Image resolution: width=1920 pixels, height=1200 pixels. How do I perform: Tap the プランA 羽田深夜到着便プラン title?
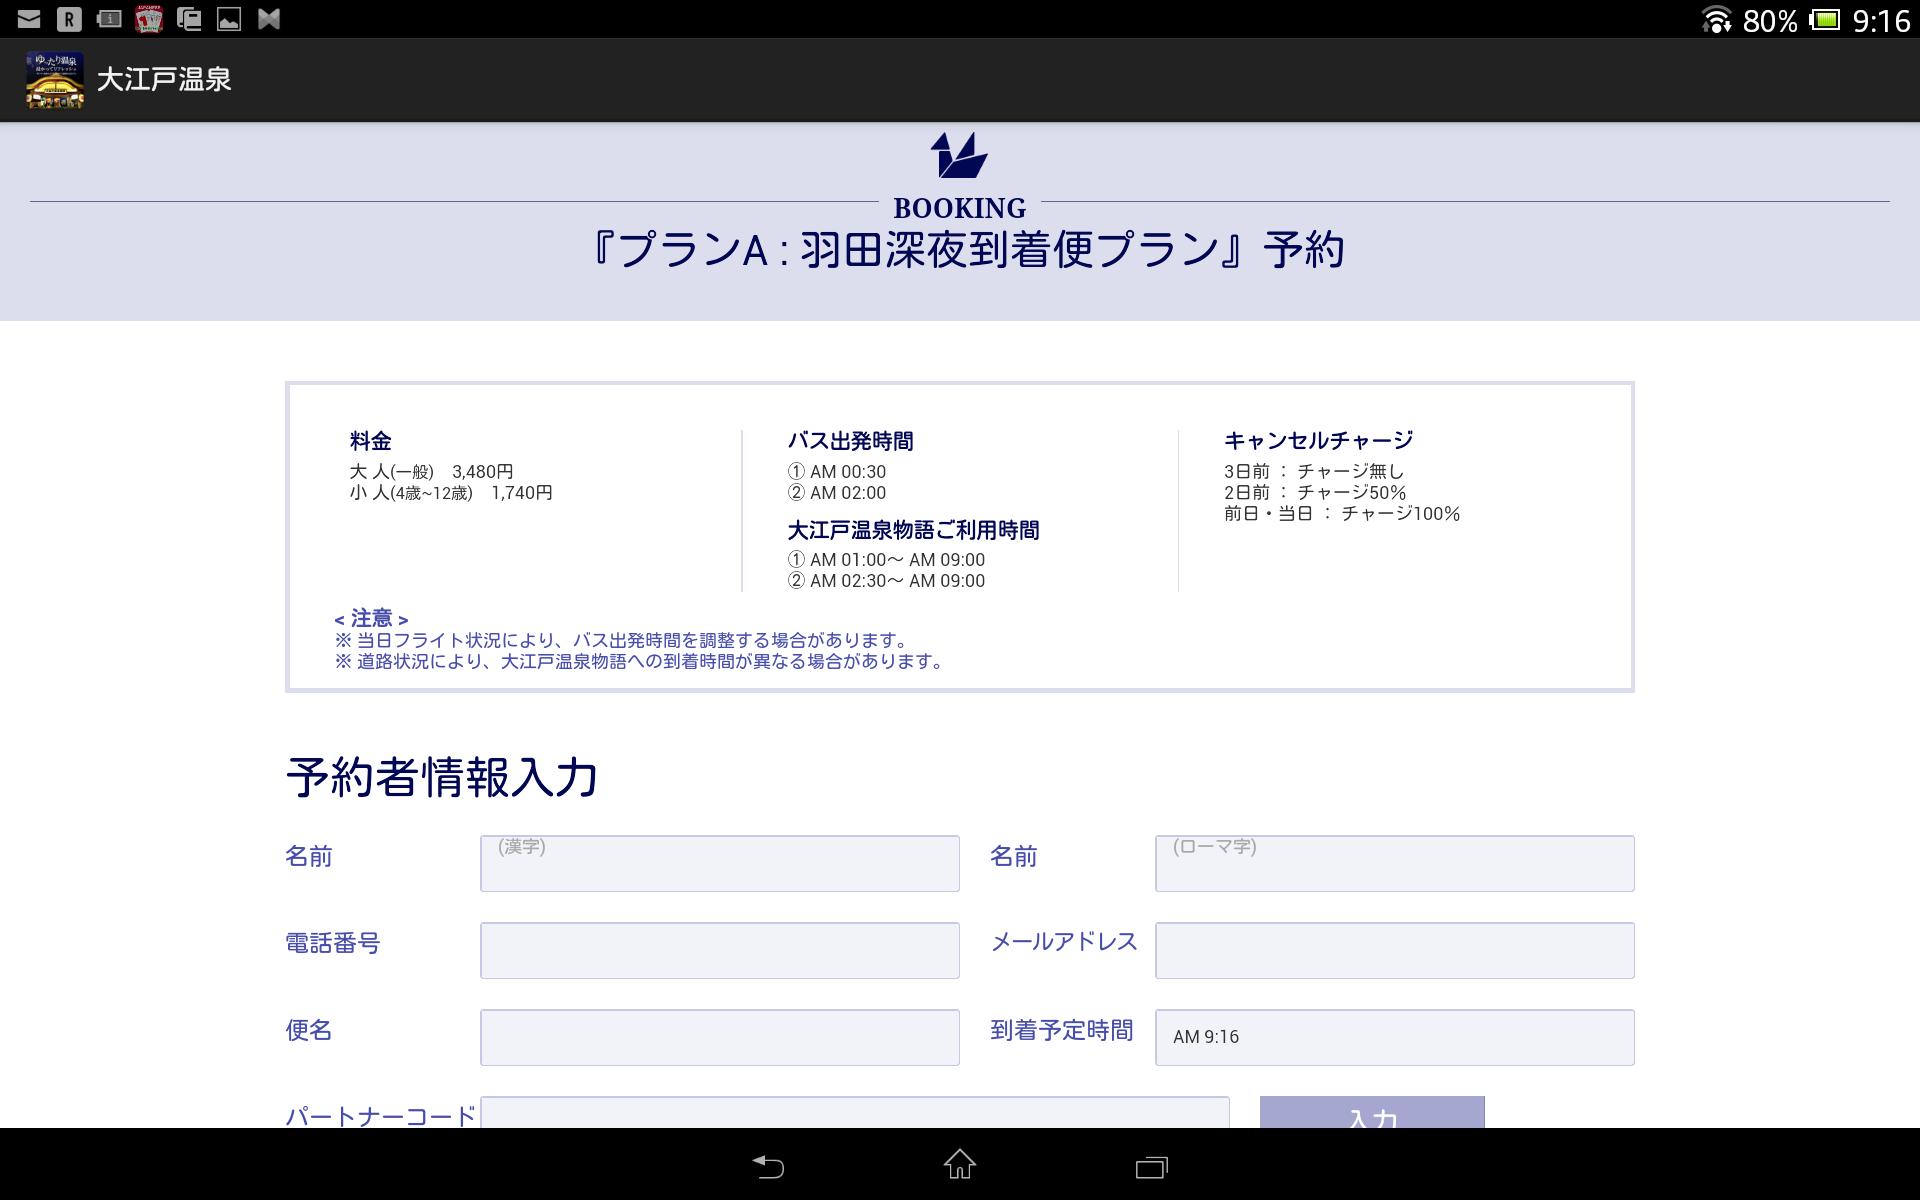[x=966, y=250]
